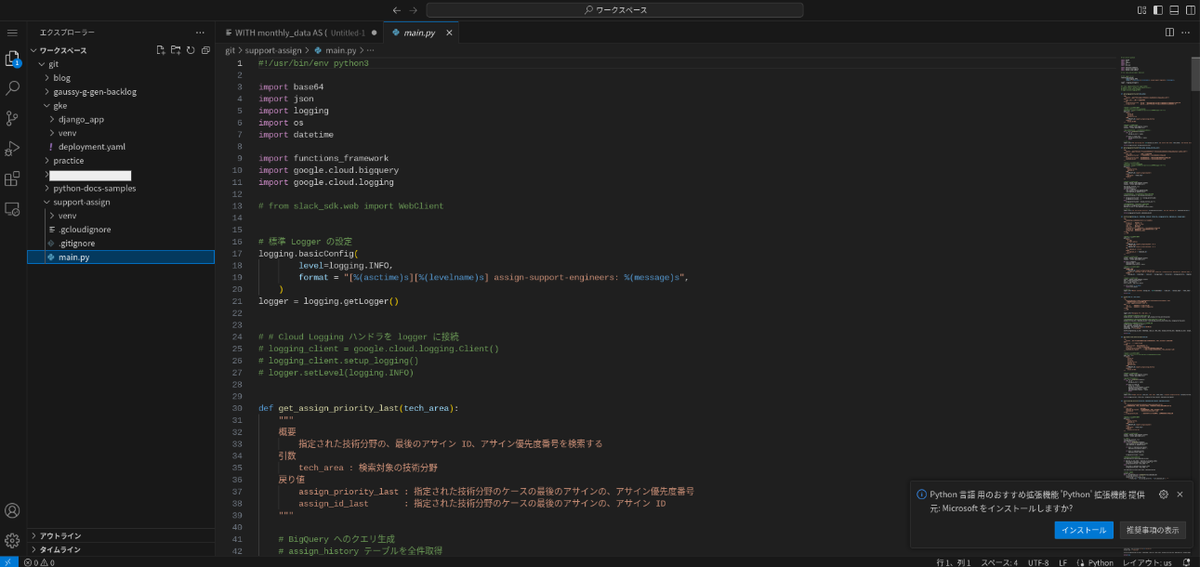
Task: Expand the blog folder
Action: (x=120, y=77)
